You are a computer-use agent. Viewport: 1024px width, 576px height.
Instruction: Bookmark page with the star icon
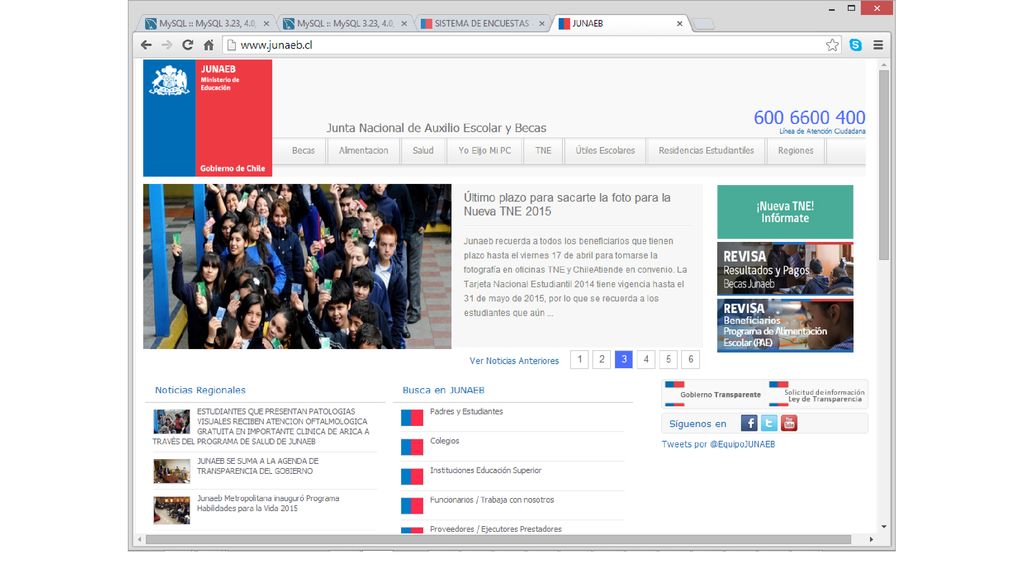point(832,45)
